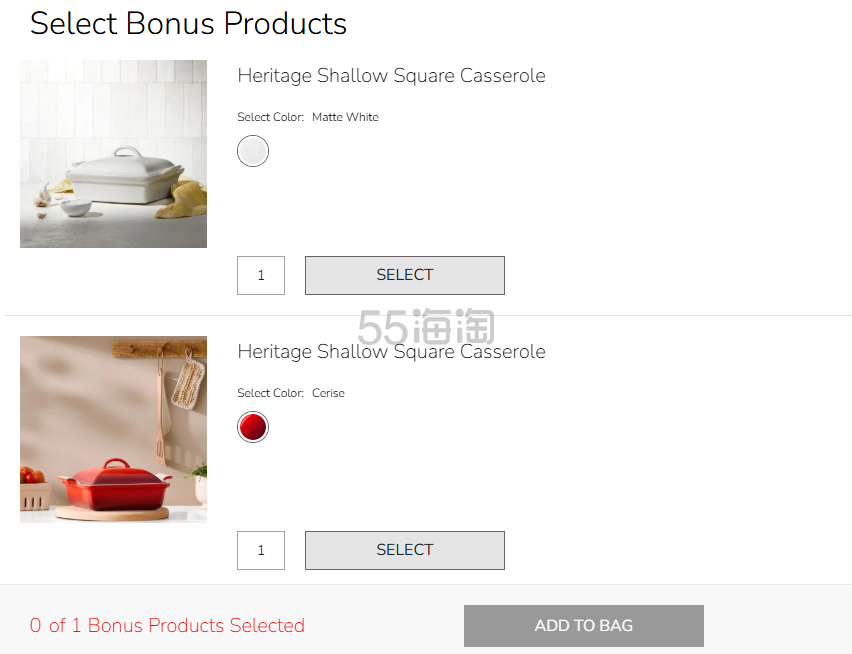
Task: Click the Cerise color name text
Action: [328, 393]
